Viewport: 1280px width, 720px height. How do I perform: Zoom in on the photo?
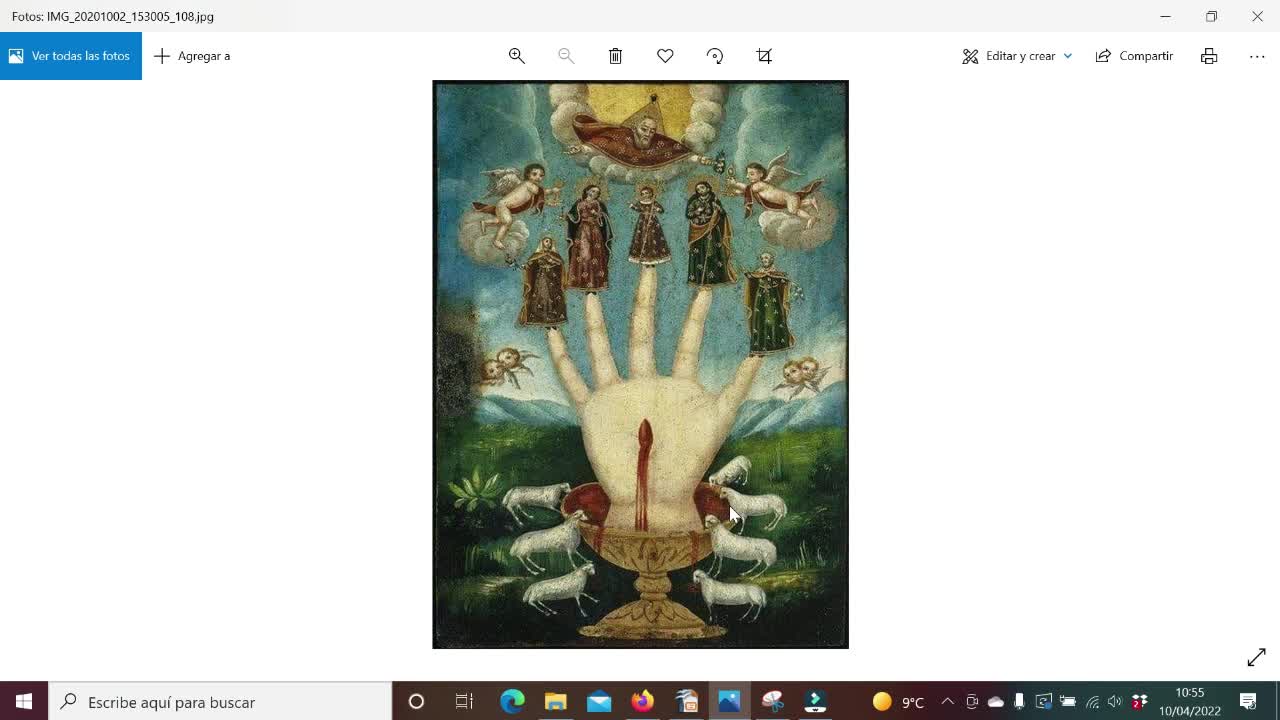click(x=517, y=56)
